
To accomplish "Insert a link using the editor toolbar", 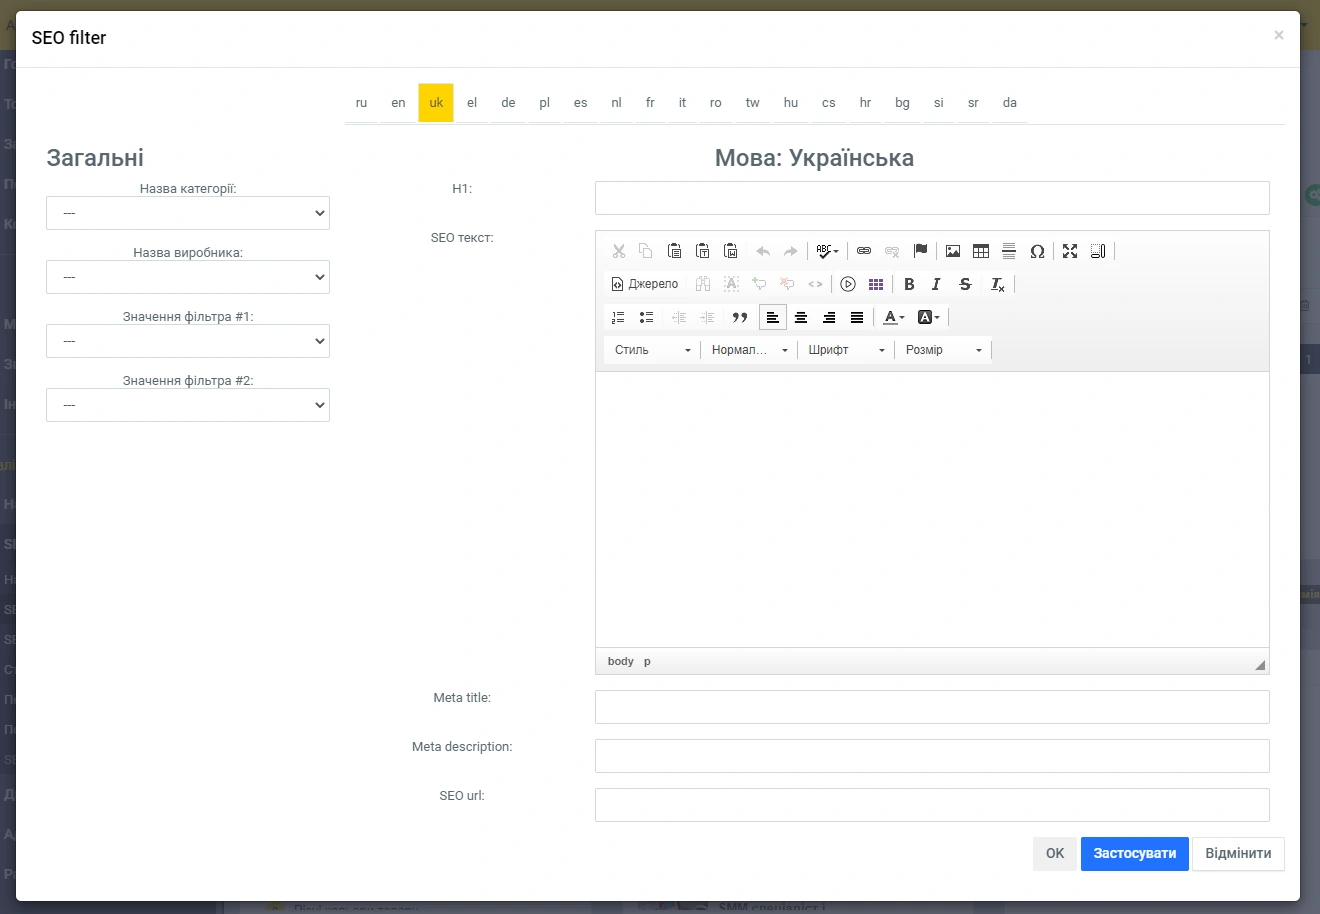I will coord(864,251).
